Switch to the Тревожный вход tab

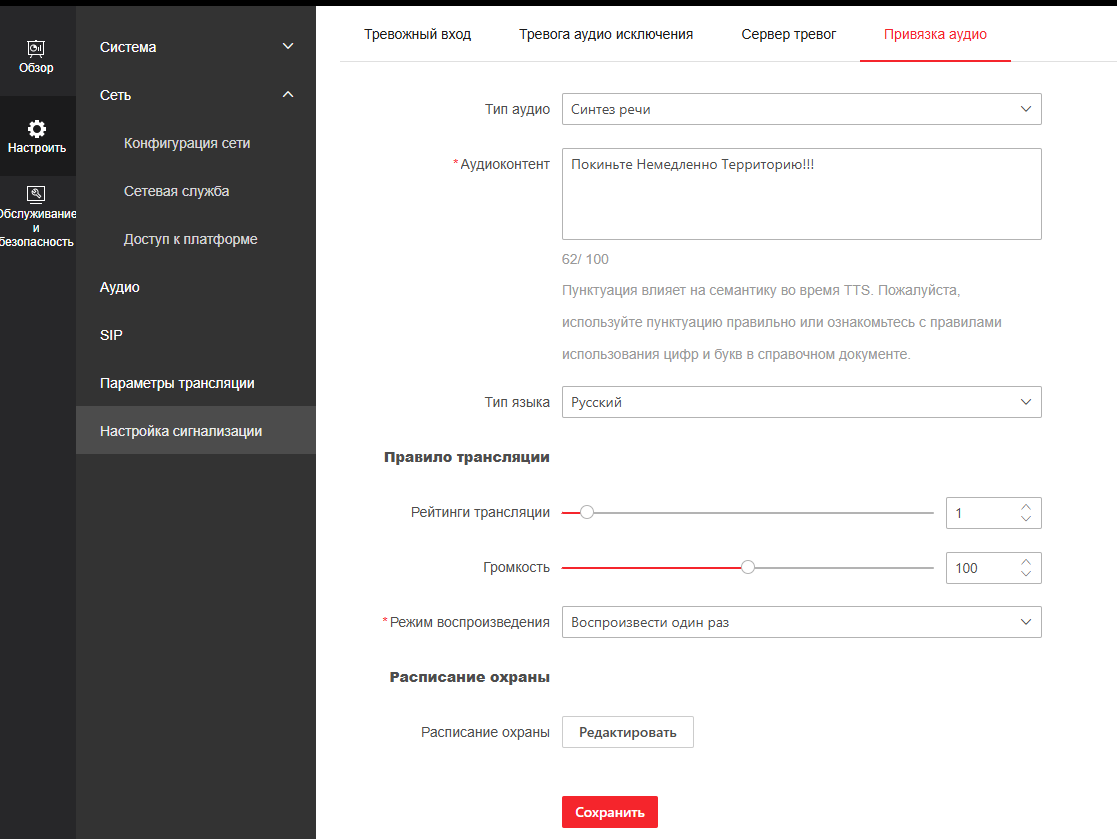tap(417, 34)
